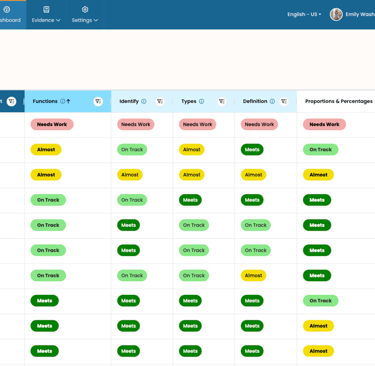Open the filter for the Identify column
Screen dimensions: 375x366
160,101
